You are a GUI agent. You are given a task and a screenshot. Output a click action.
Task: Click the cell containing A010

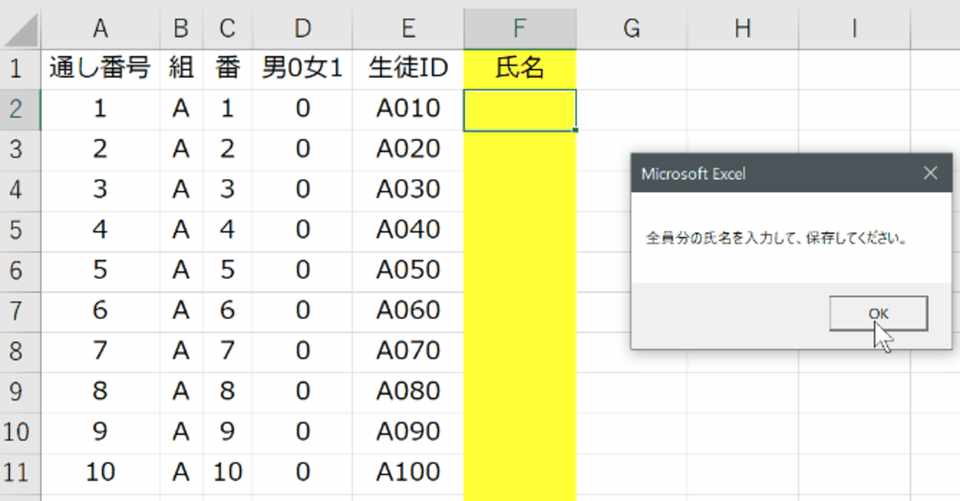pyautogui.click(x=408, y=110)
